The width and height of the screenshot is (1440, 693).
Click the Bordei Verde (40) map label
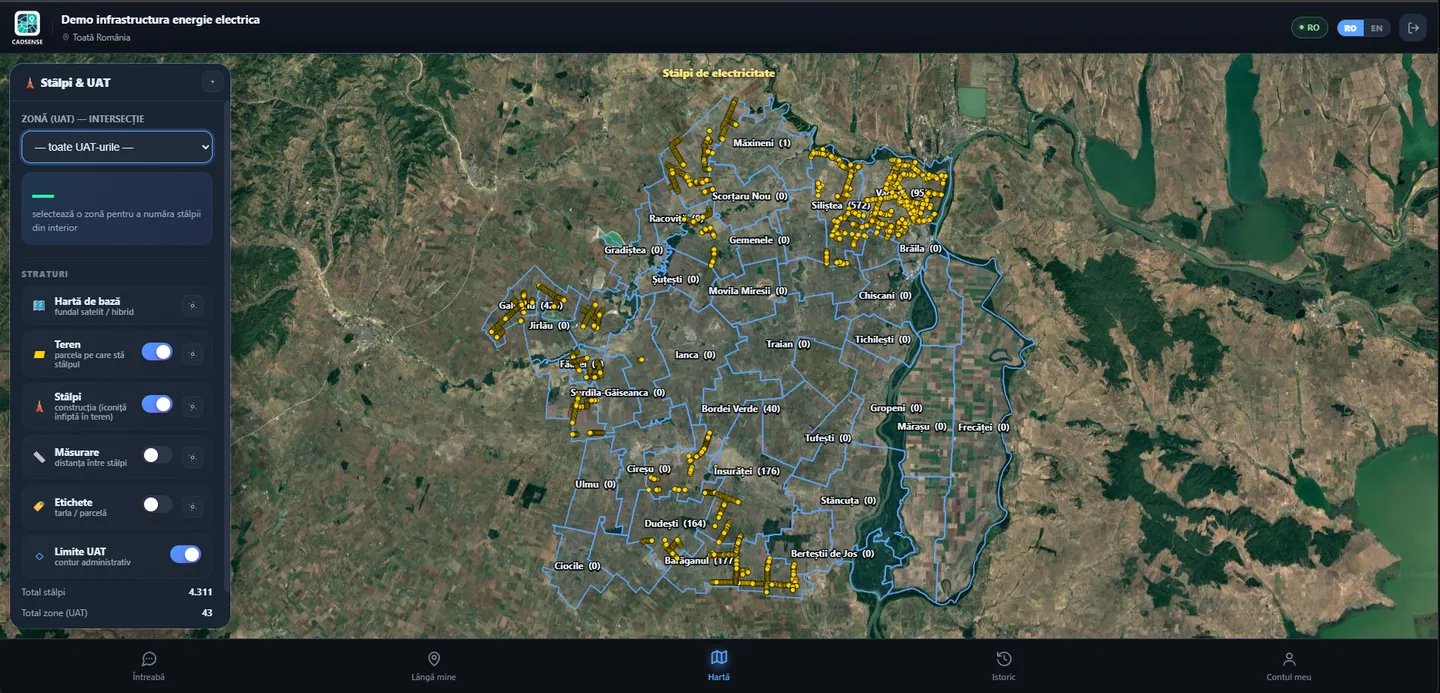tap(741, 409)
